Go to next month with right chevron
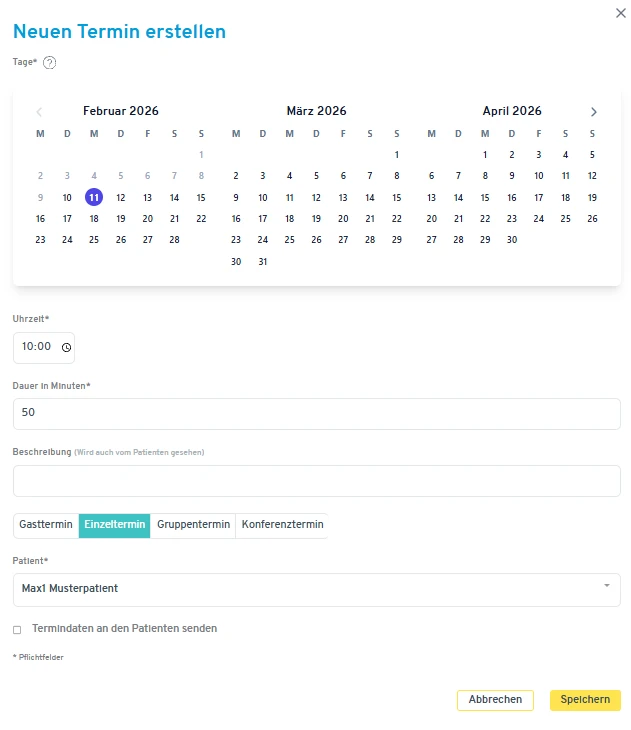The width and height of the screenshot is (631, 730). (594, 112)
